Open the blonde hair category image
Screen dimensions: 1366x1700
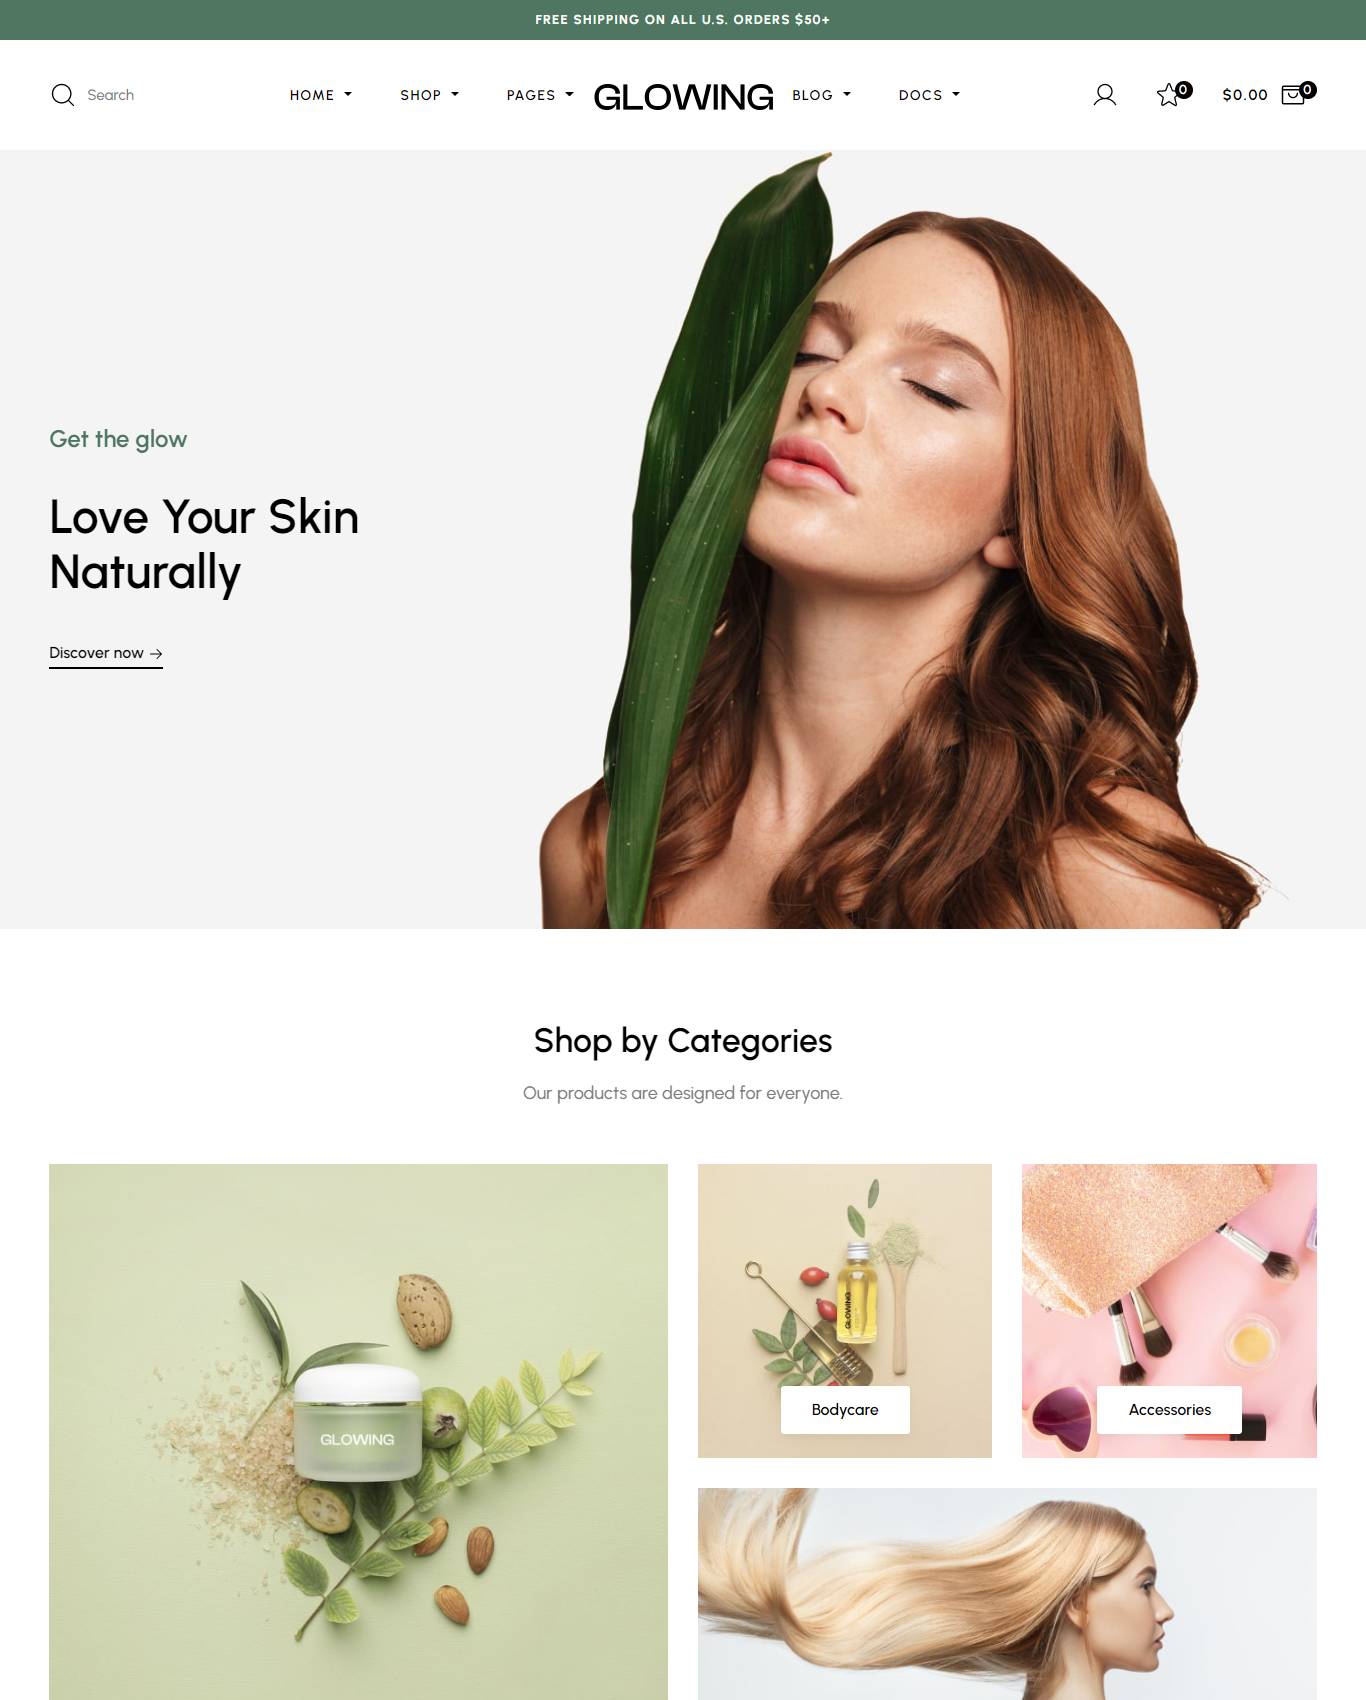(1007, 1594)
